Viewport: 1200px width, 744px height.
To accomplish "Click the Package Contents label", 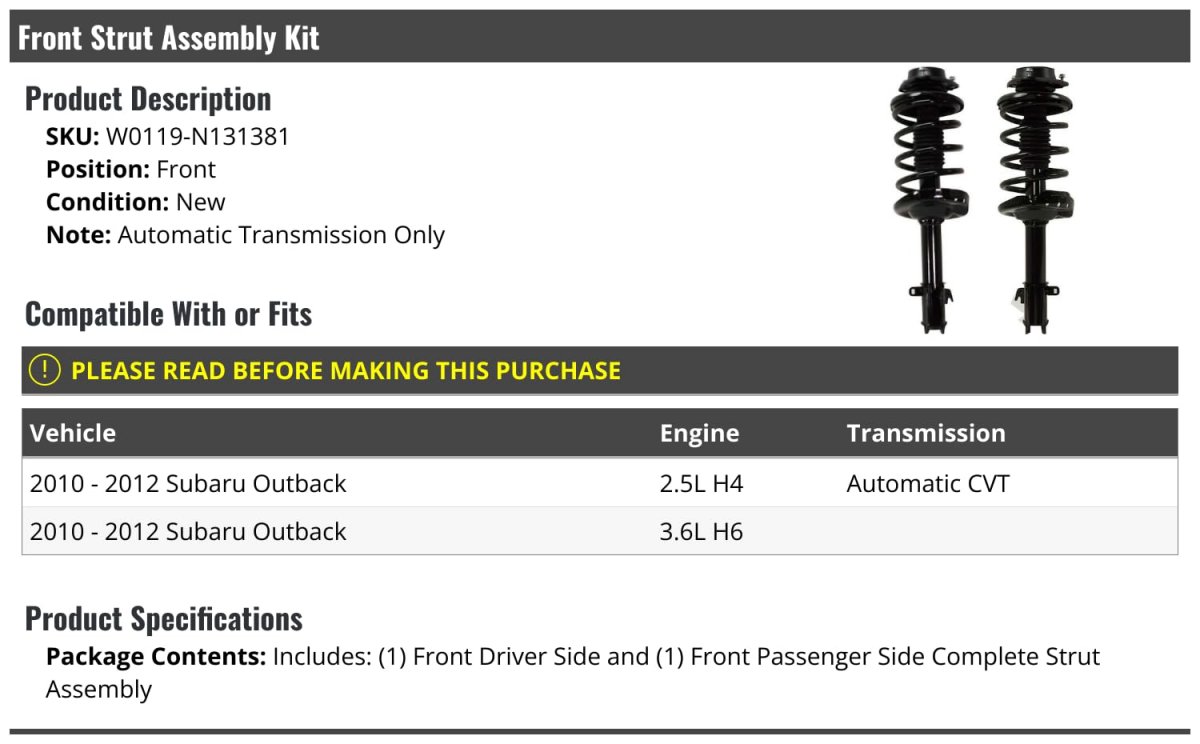I will 155,657.
